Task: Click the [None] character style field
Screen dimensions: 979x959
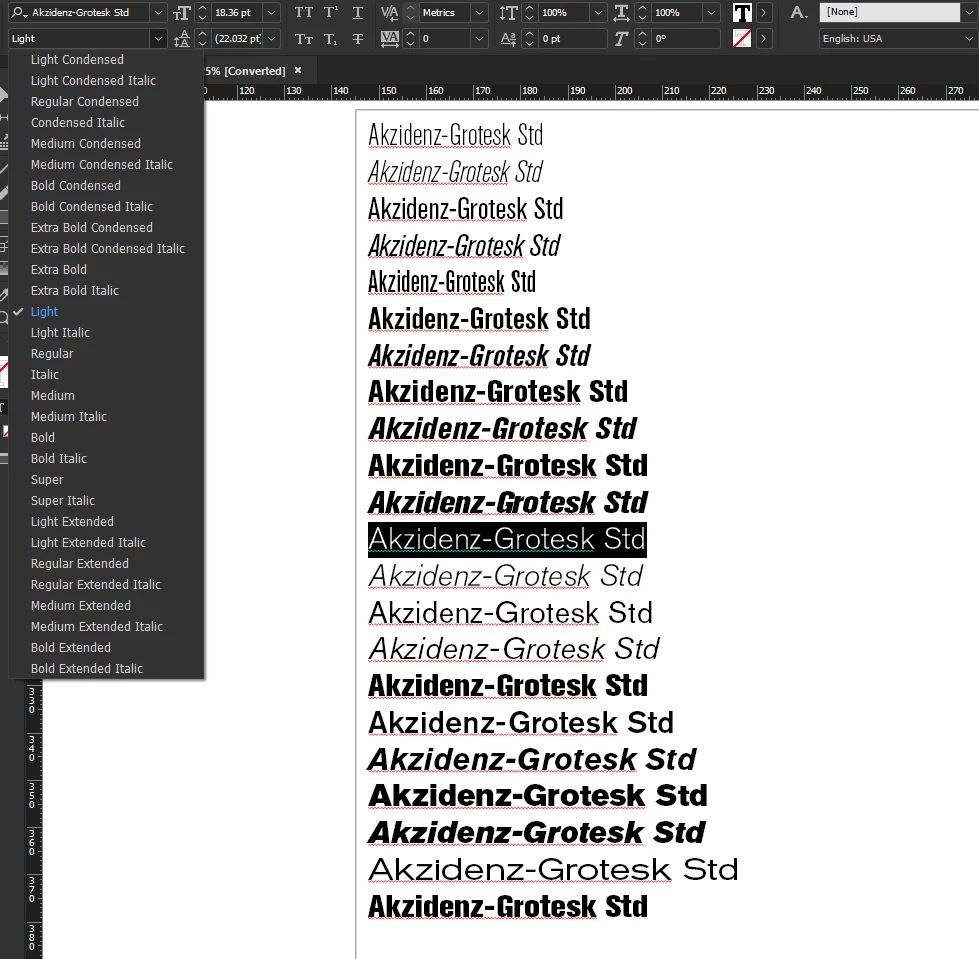Action: coord(890,12)
